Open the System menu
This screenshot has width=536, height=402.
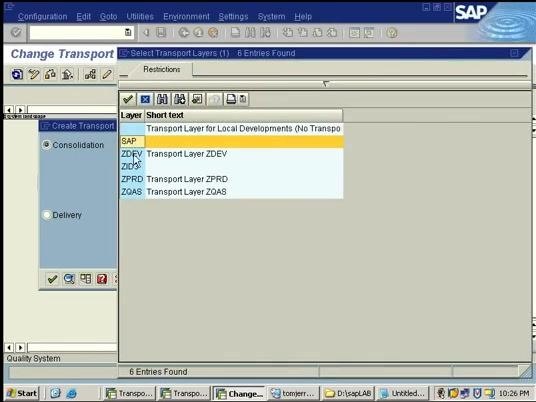271,16
